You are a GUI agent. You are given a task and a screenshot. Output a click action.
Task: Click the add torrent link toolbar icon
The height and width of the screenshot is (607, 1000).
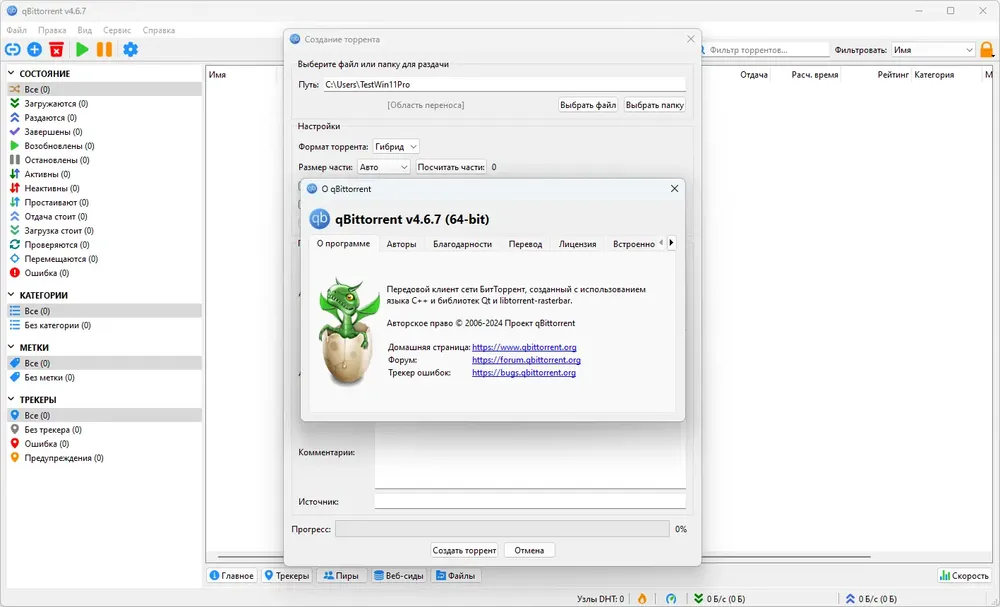[x=13, y=49]
